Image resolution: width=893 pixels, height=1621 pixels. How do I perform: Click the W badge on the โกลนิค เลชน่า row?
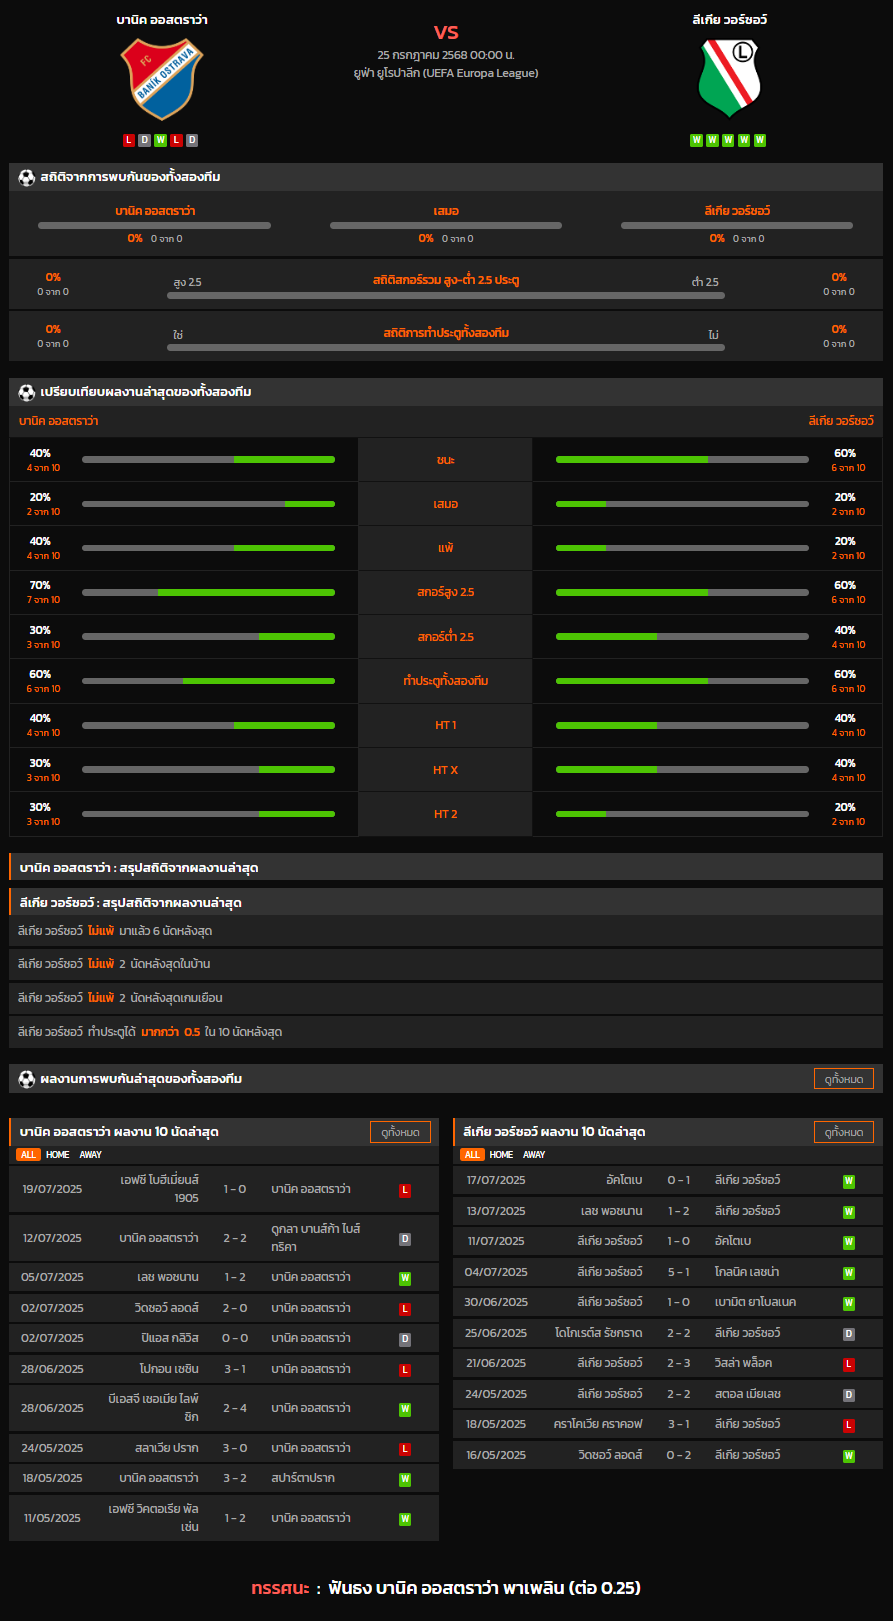click(849, 1273)
